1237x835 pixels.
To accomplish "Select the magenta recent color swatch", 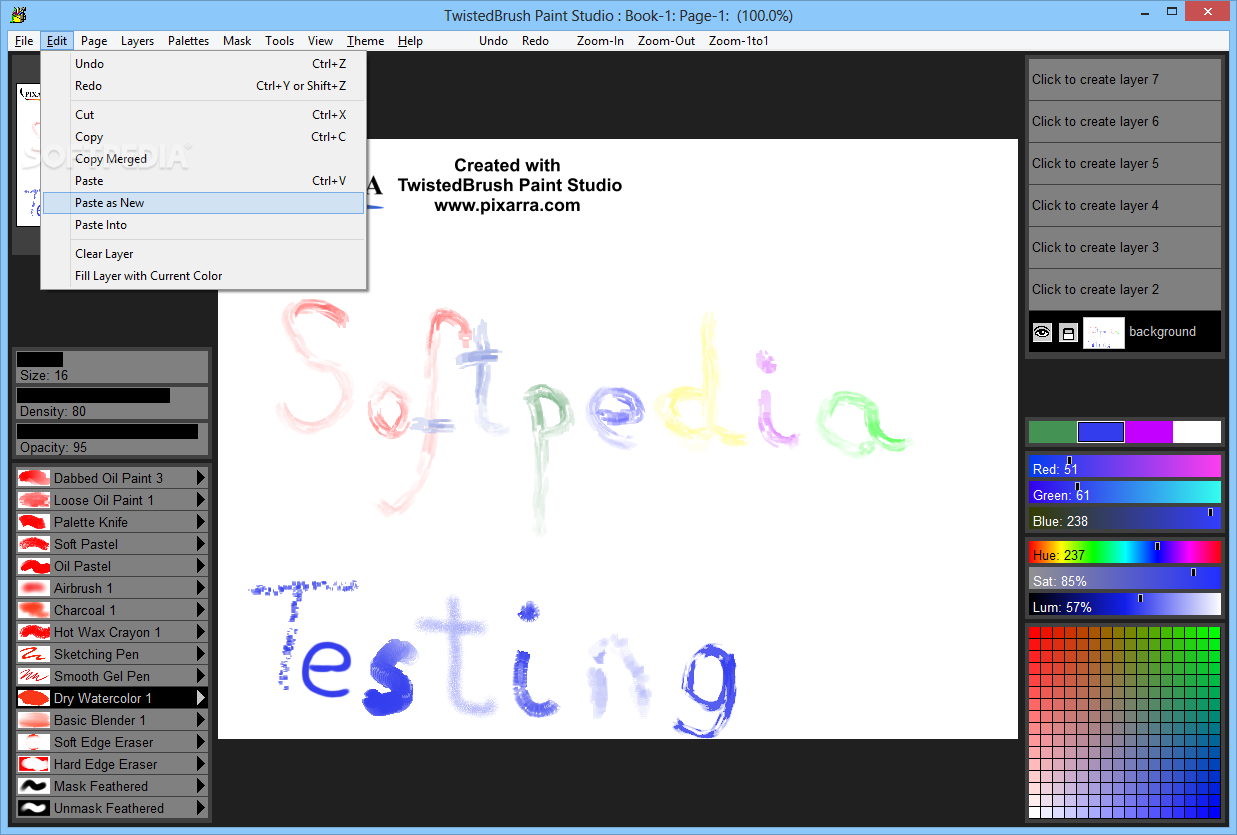I will tap(1149, 432).
